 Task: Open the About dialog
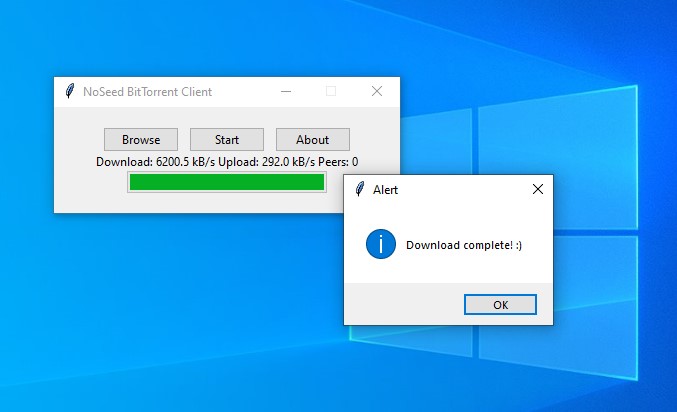pos(313,139)
